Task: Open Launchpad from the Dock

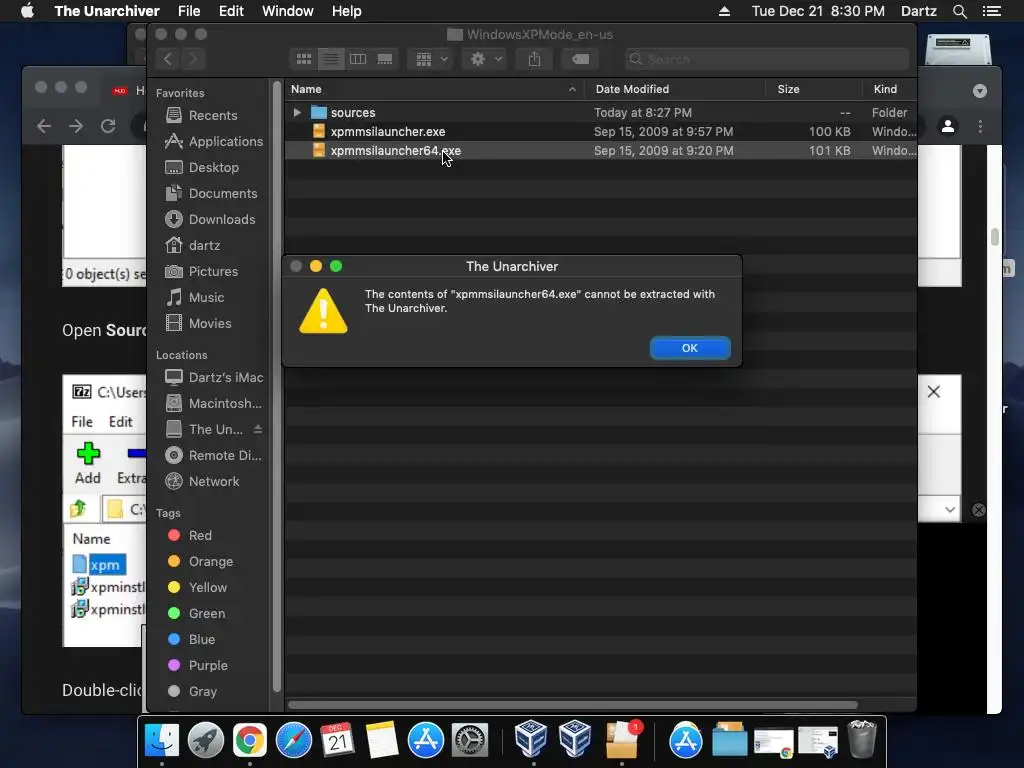Action: [x=206, y=740]
